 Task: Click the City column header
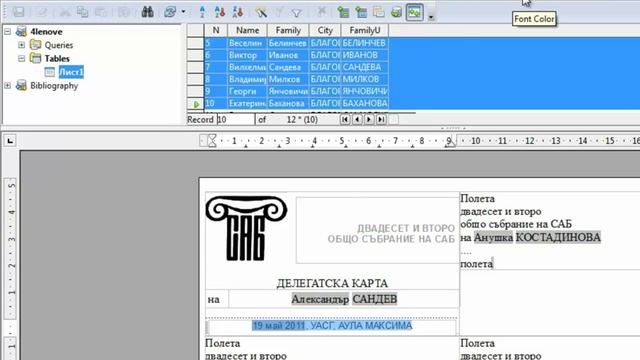coord(325,30)
